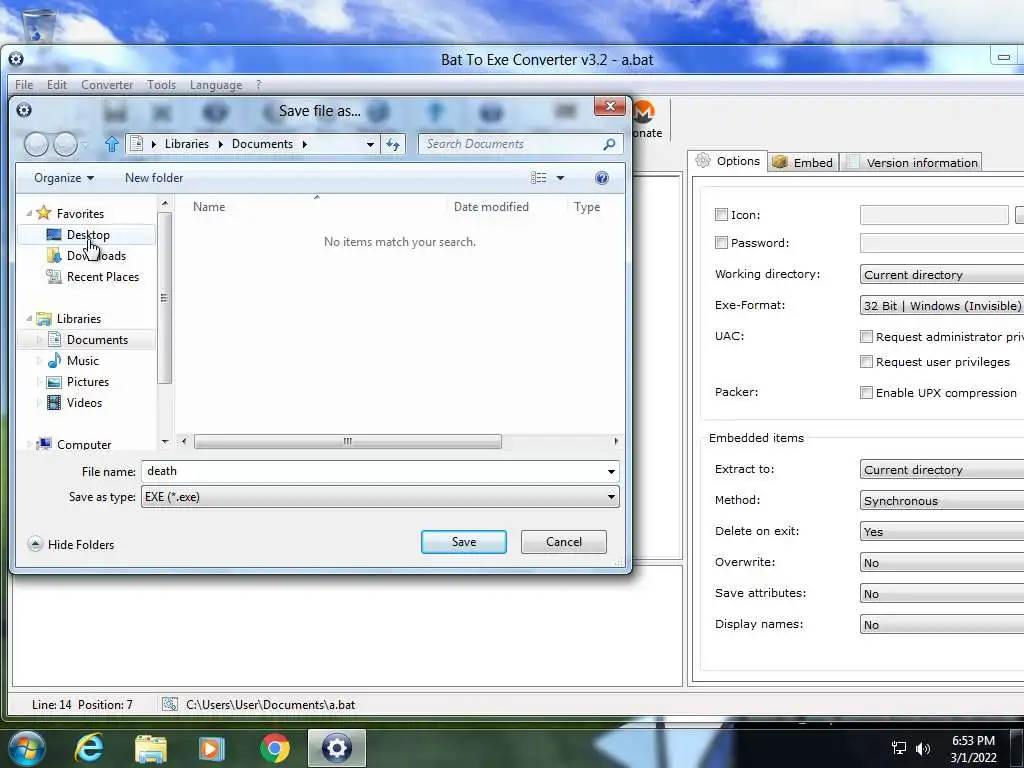Click the search magnifier icon
Image resolution: width=1024 pixels, height=768 pixels.
pos(609,144)
